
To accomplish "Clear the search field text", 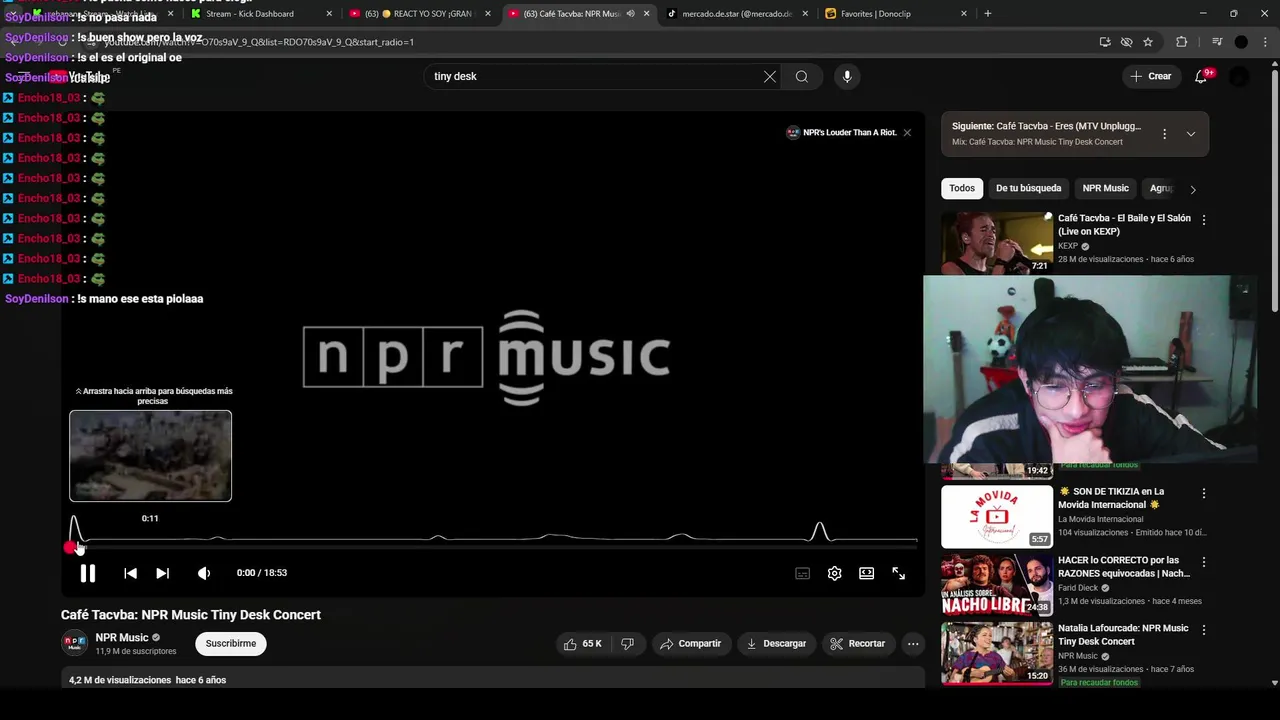I will coord(770,76).
